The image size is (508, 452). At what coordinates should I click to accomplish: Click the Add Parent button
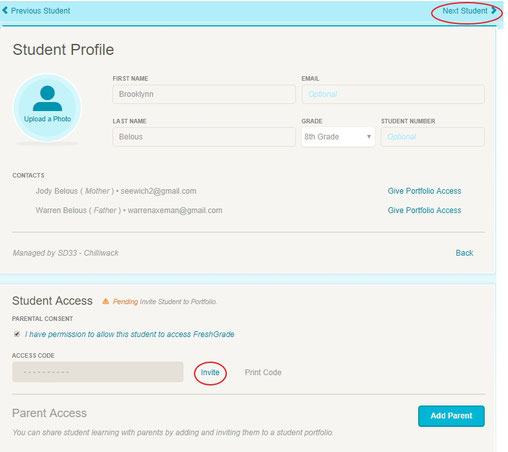click(x=451, y=416)
